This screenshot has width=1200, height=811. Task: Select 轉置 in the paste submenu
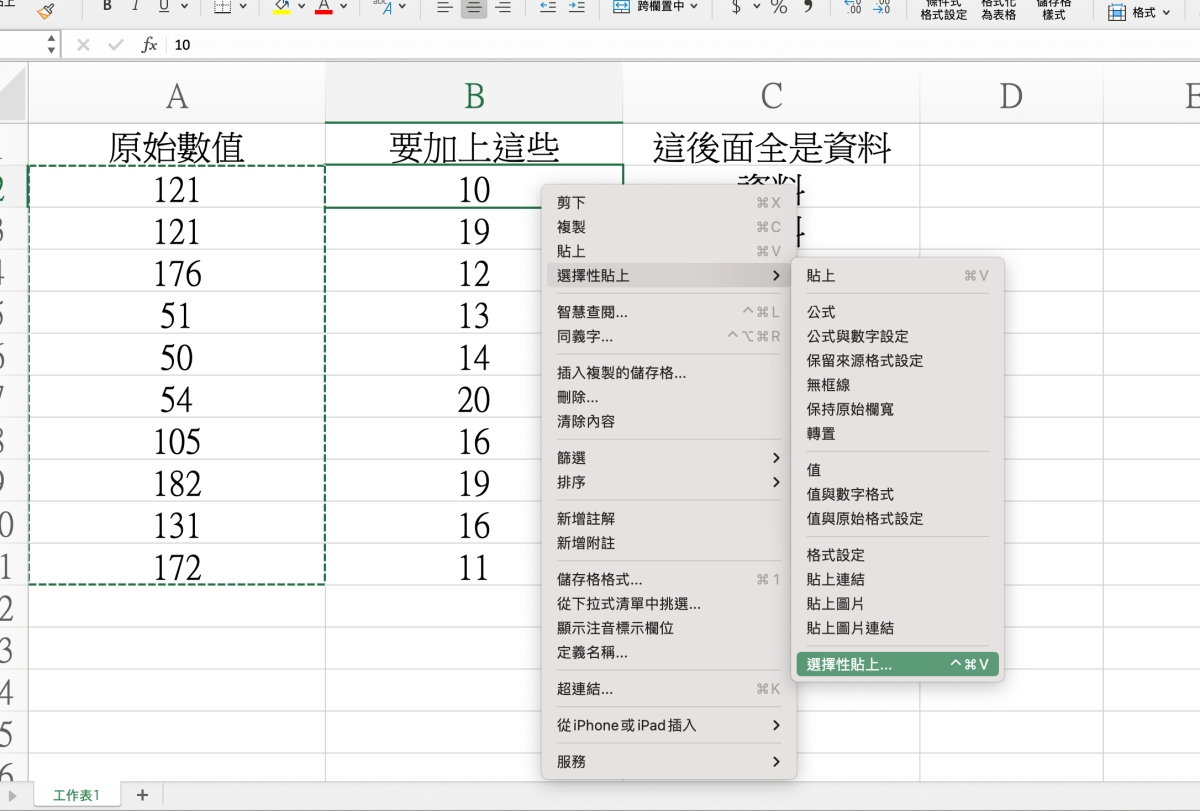tap(821, 434)
